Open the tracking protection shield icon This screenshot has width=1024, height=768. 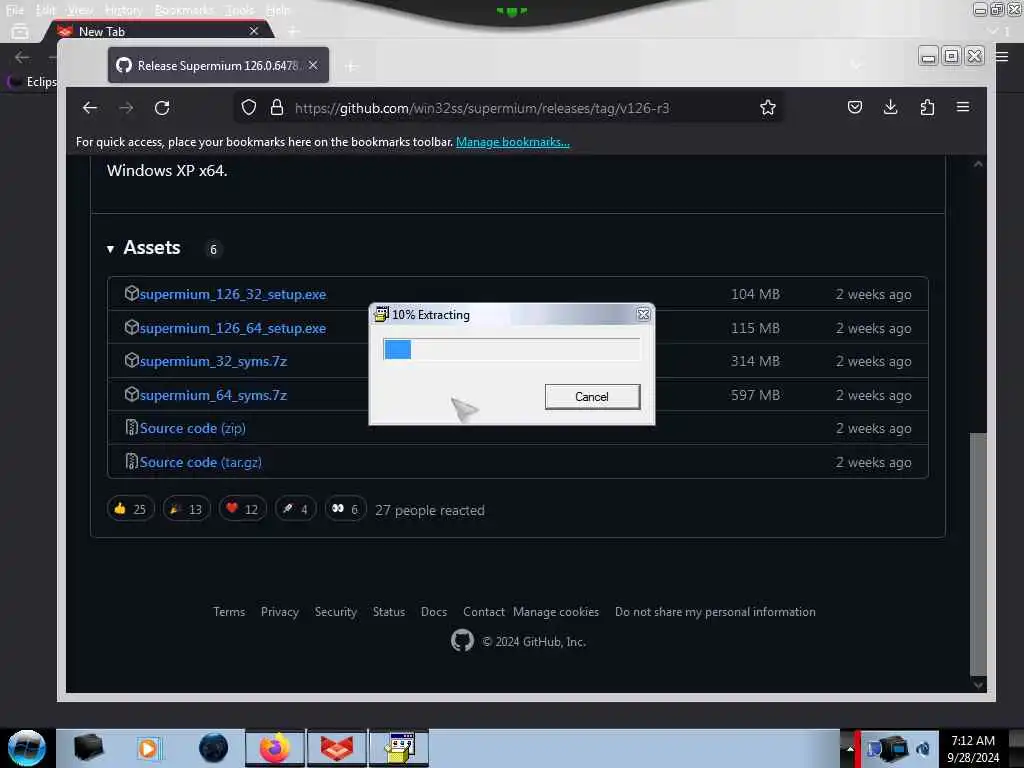(249, 108)
